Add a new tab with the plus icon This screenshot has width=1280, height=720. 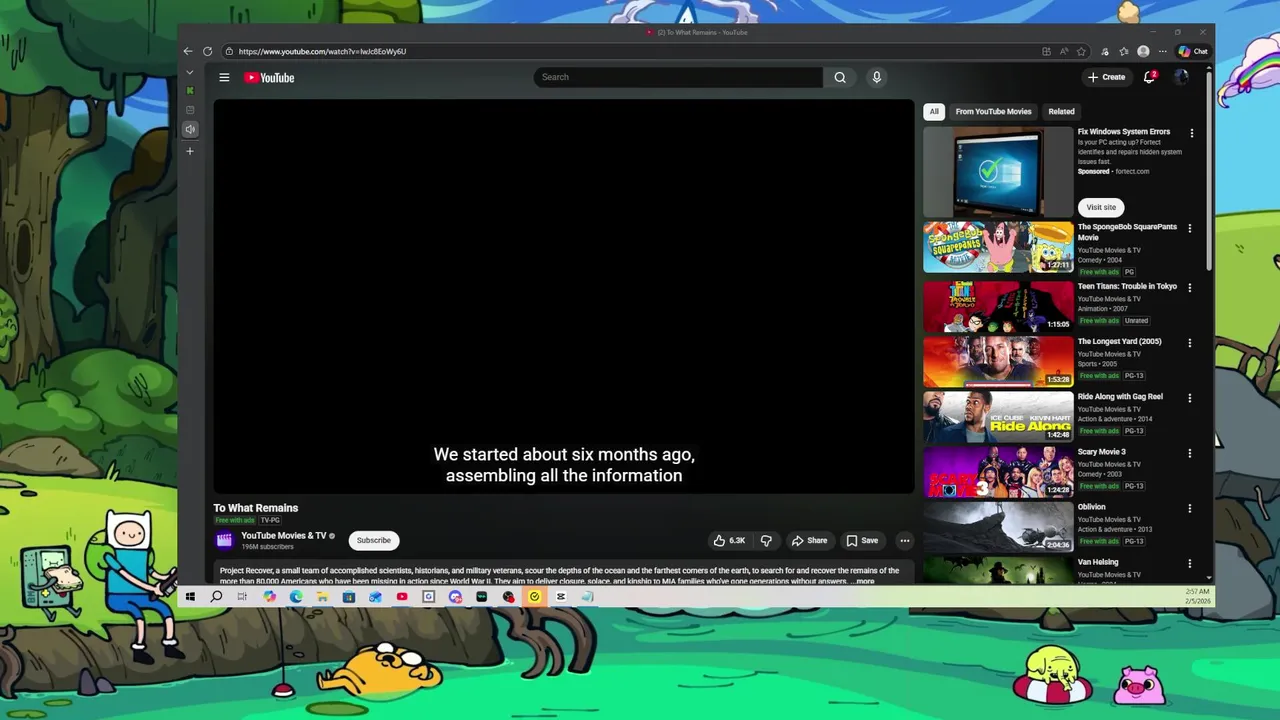click(190, 151)
